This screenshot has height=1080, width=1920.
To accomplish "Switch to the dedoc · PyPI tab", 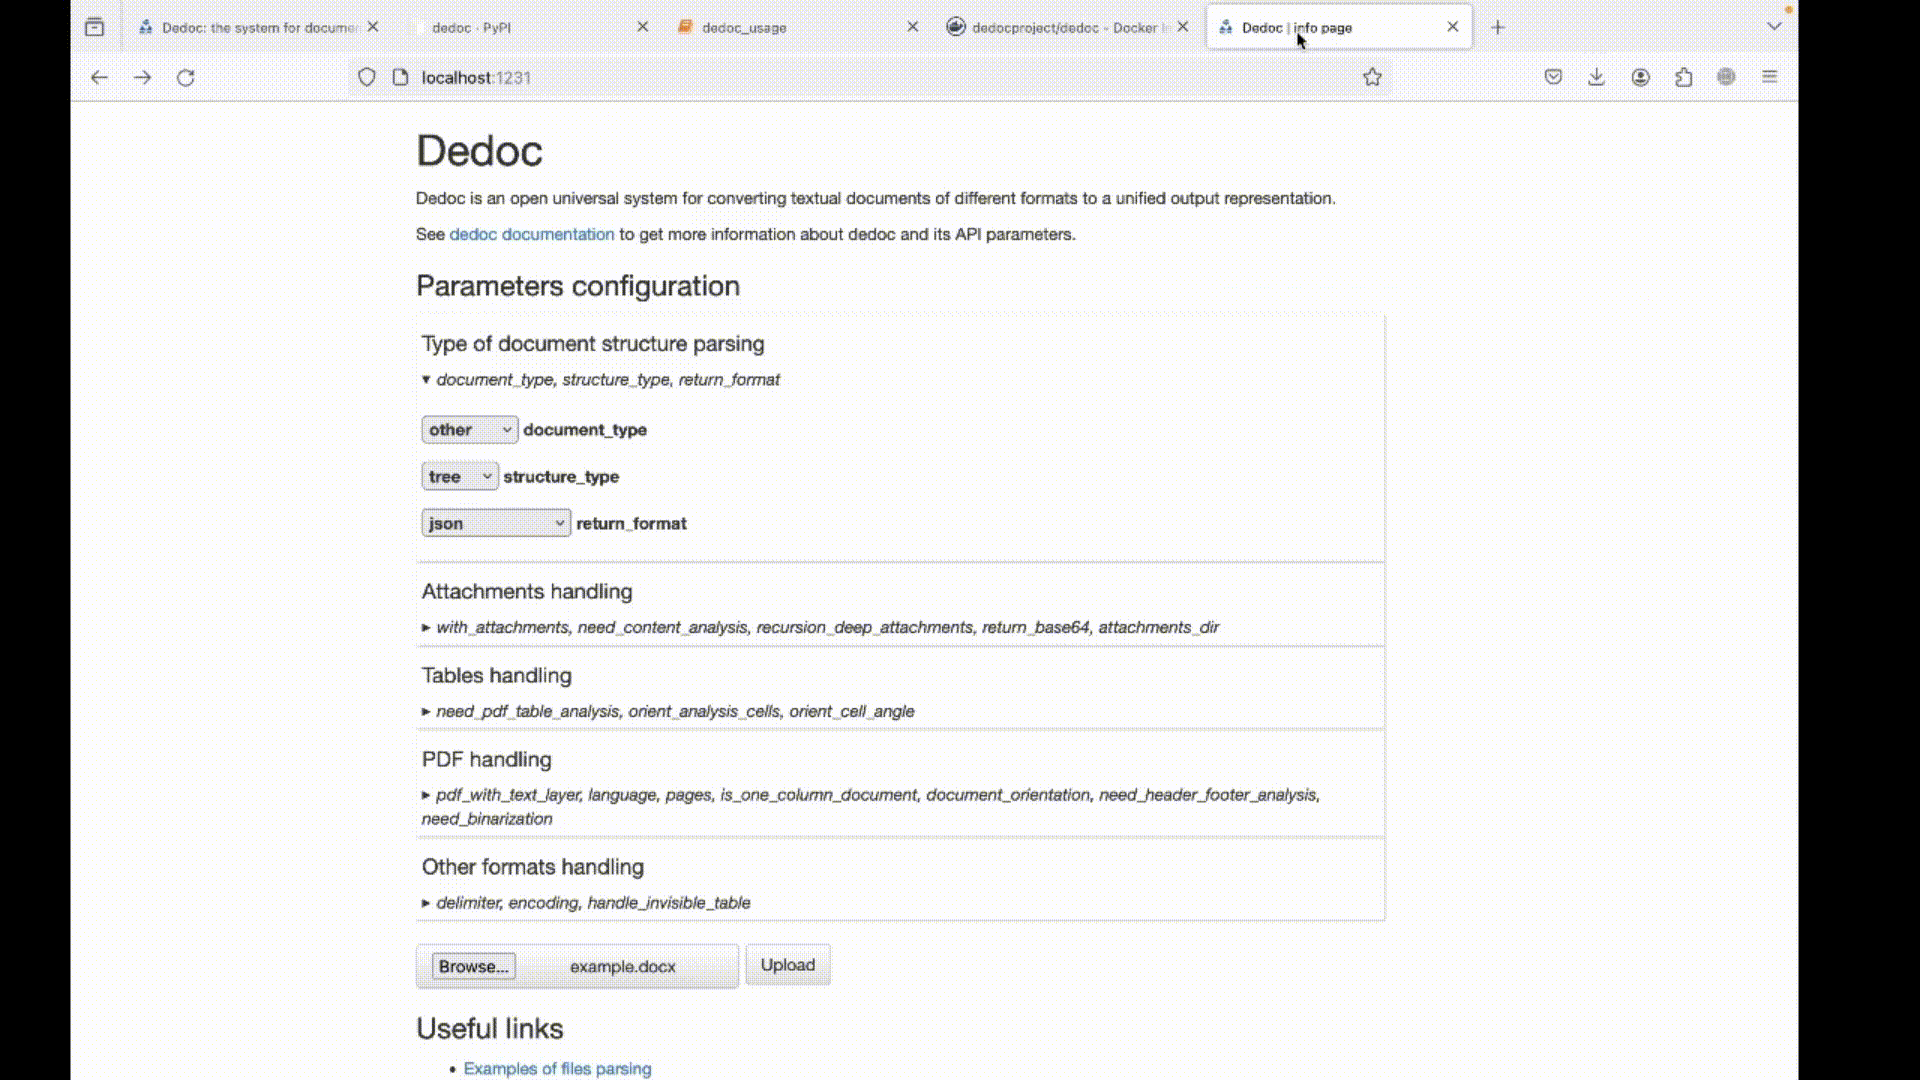I will click(x=470, y=27).
